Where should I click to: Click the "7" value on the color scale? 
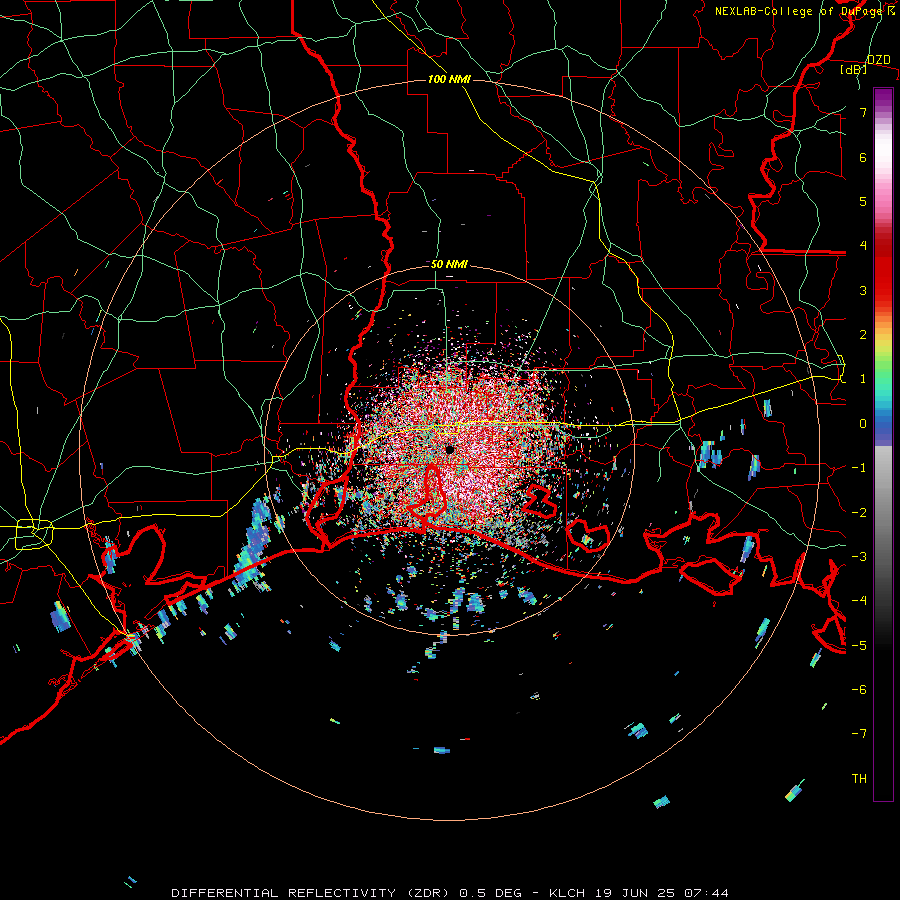pos(863,112)
